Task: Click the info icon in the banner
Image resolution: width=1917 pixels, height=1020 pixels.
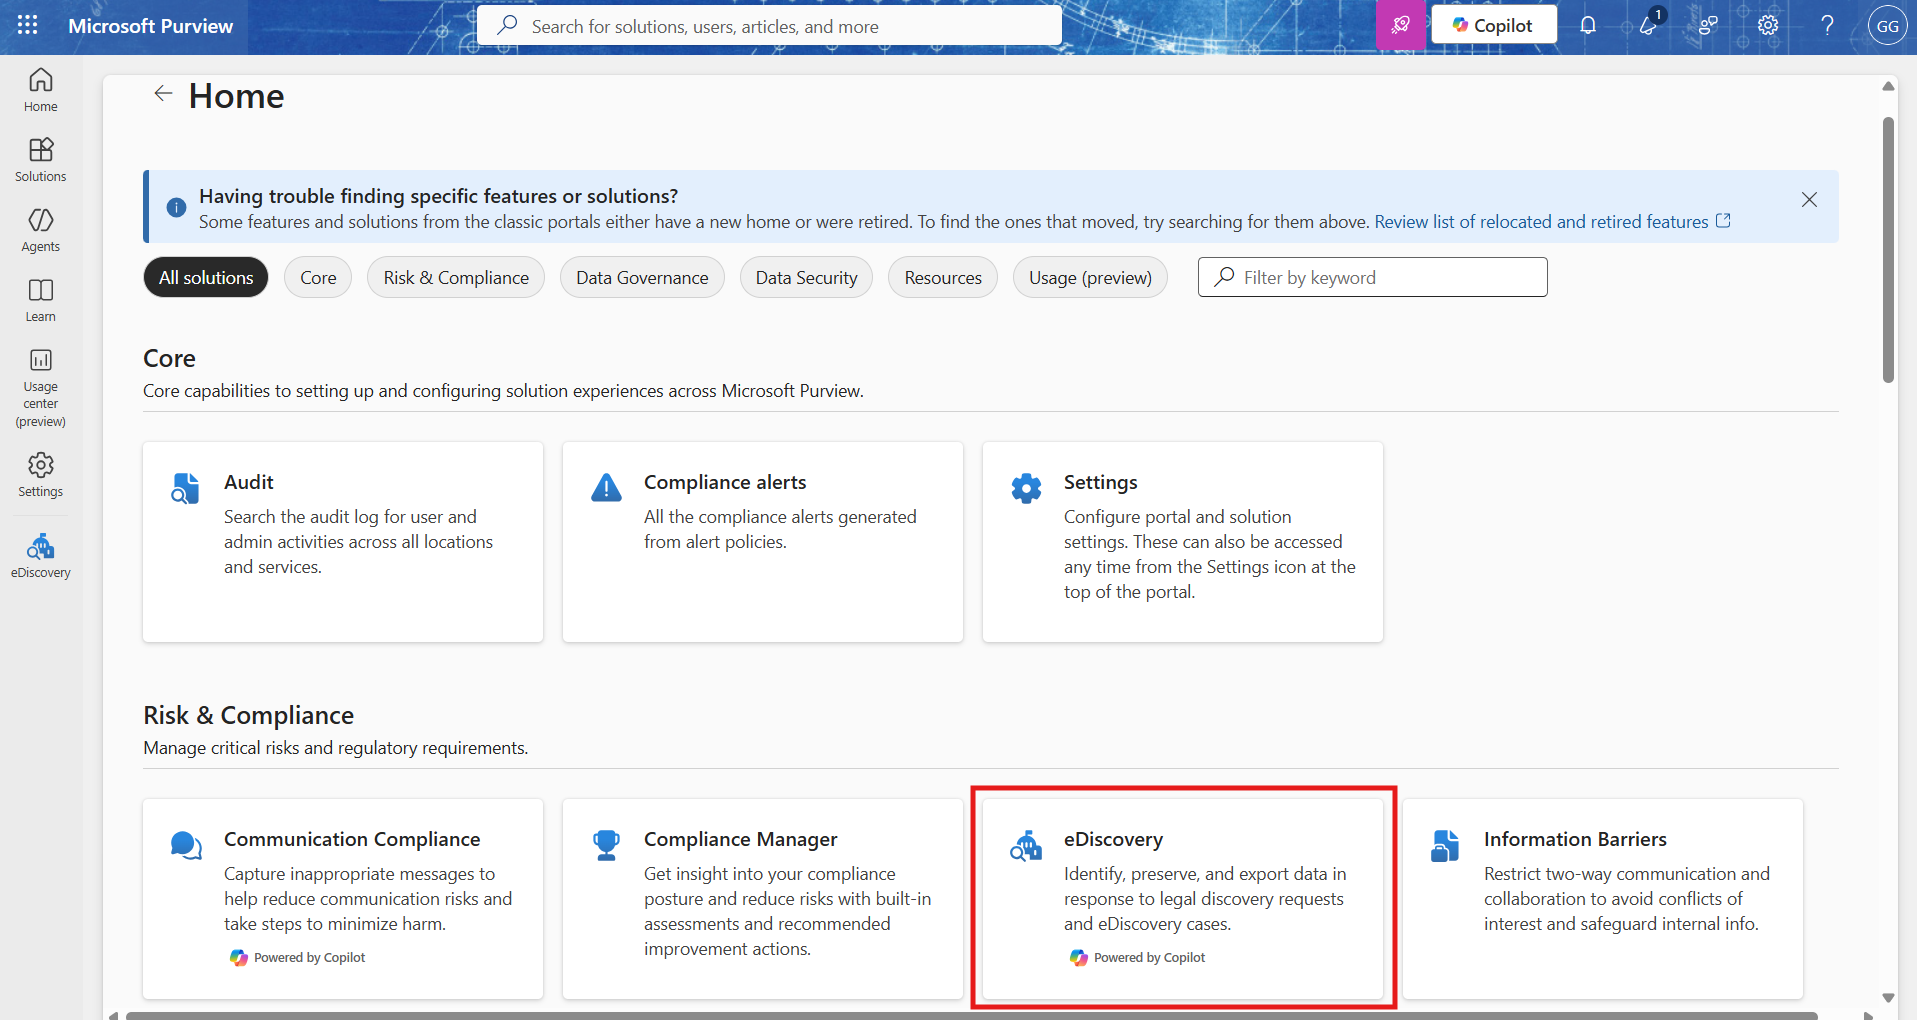Action: 176,207
